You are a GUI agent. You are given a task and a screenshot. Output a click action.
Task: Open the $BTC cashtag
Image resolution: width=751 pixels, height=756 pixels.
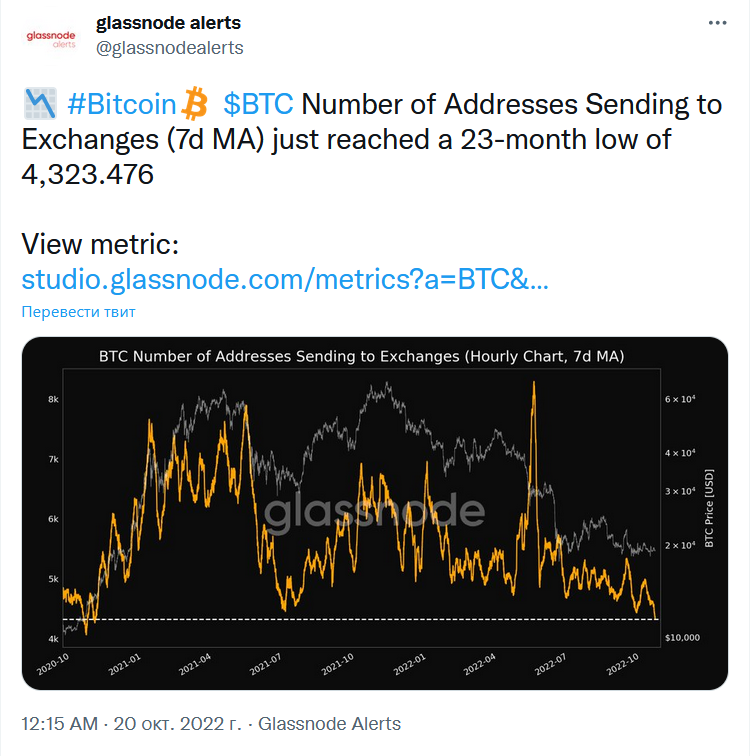(258, 104)
